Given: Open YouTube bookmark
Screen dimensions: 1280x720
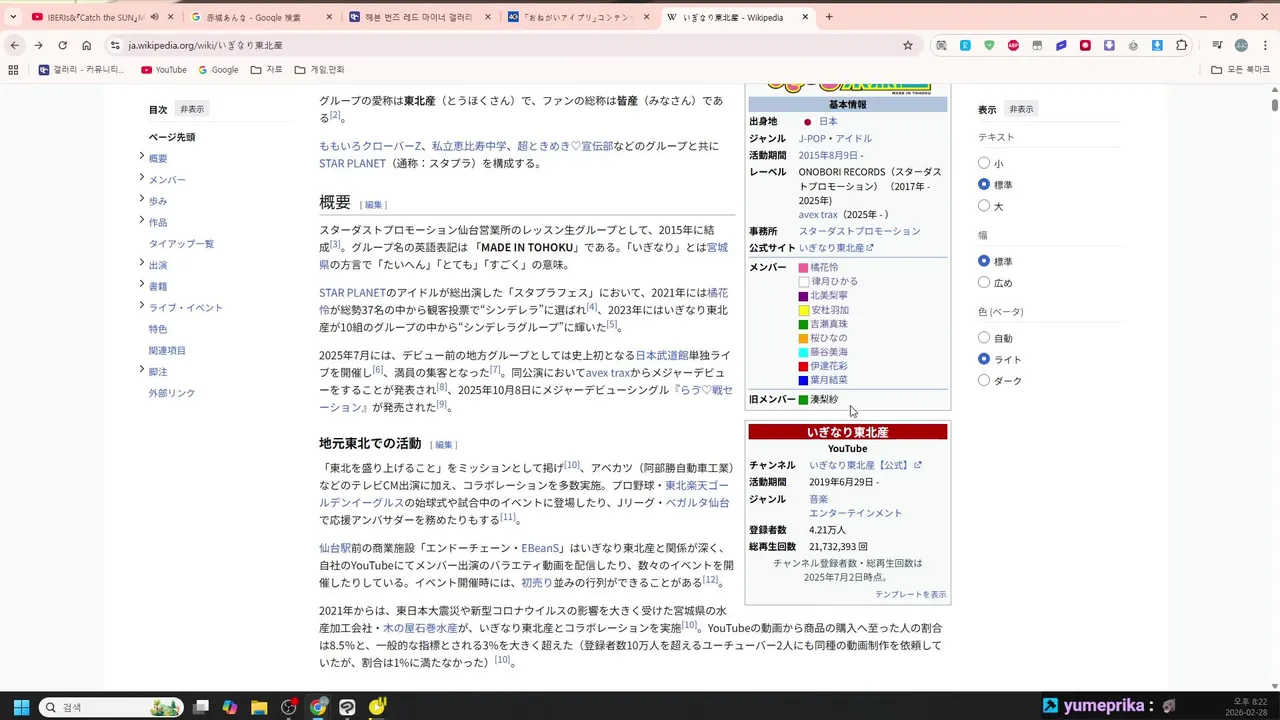Looking at the screenshot, I should click(164, 70).
